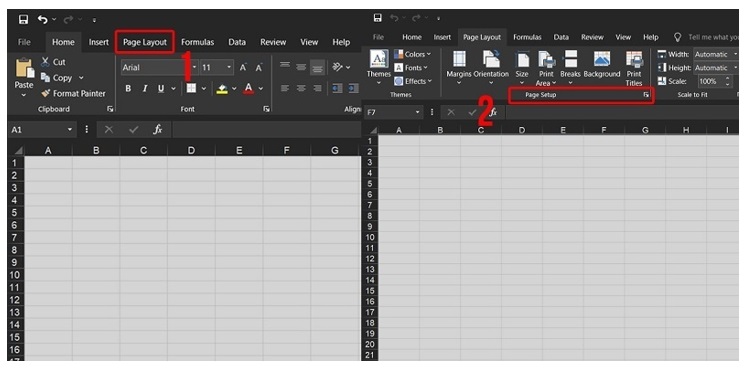Screen dimensions: 746x371
Task: Select Center alignment icon
Action: tap(301, 88)
